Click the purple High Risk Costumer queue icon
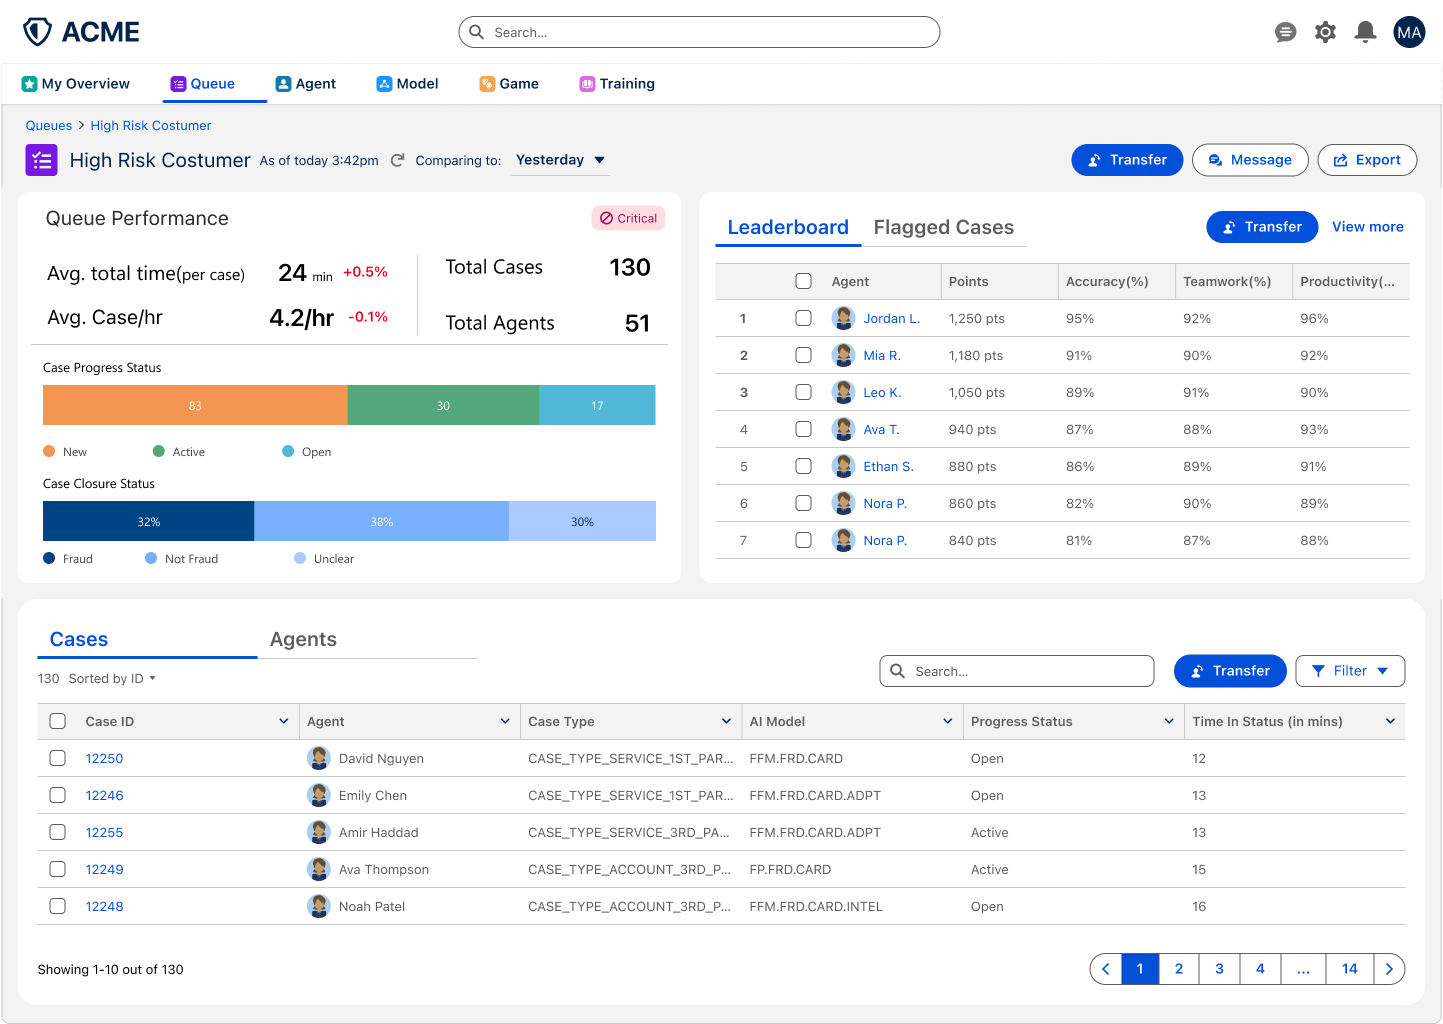This screenshot has width=1443, height=1024. click(41, 160)
